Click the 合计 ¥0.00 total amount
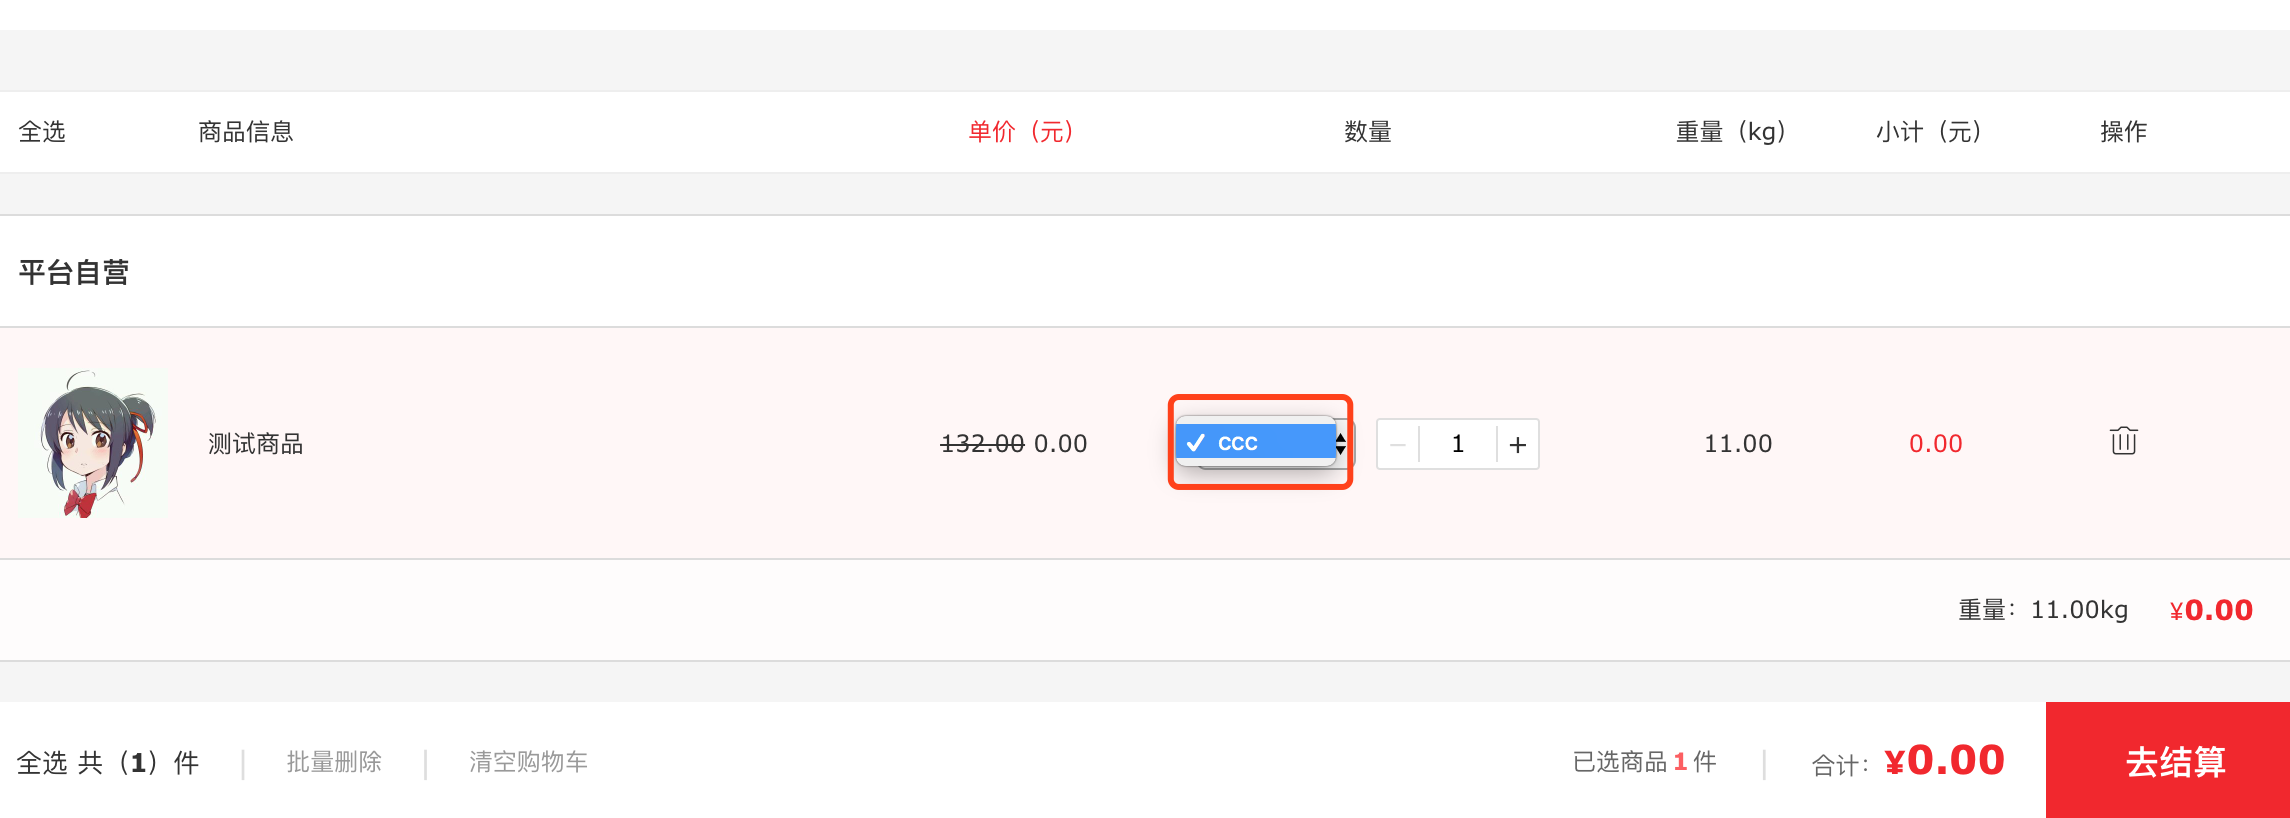The image size is (2290, 818). tap(1944, 760)
